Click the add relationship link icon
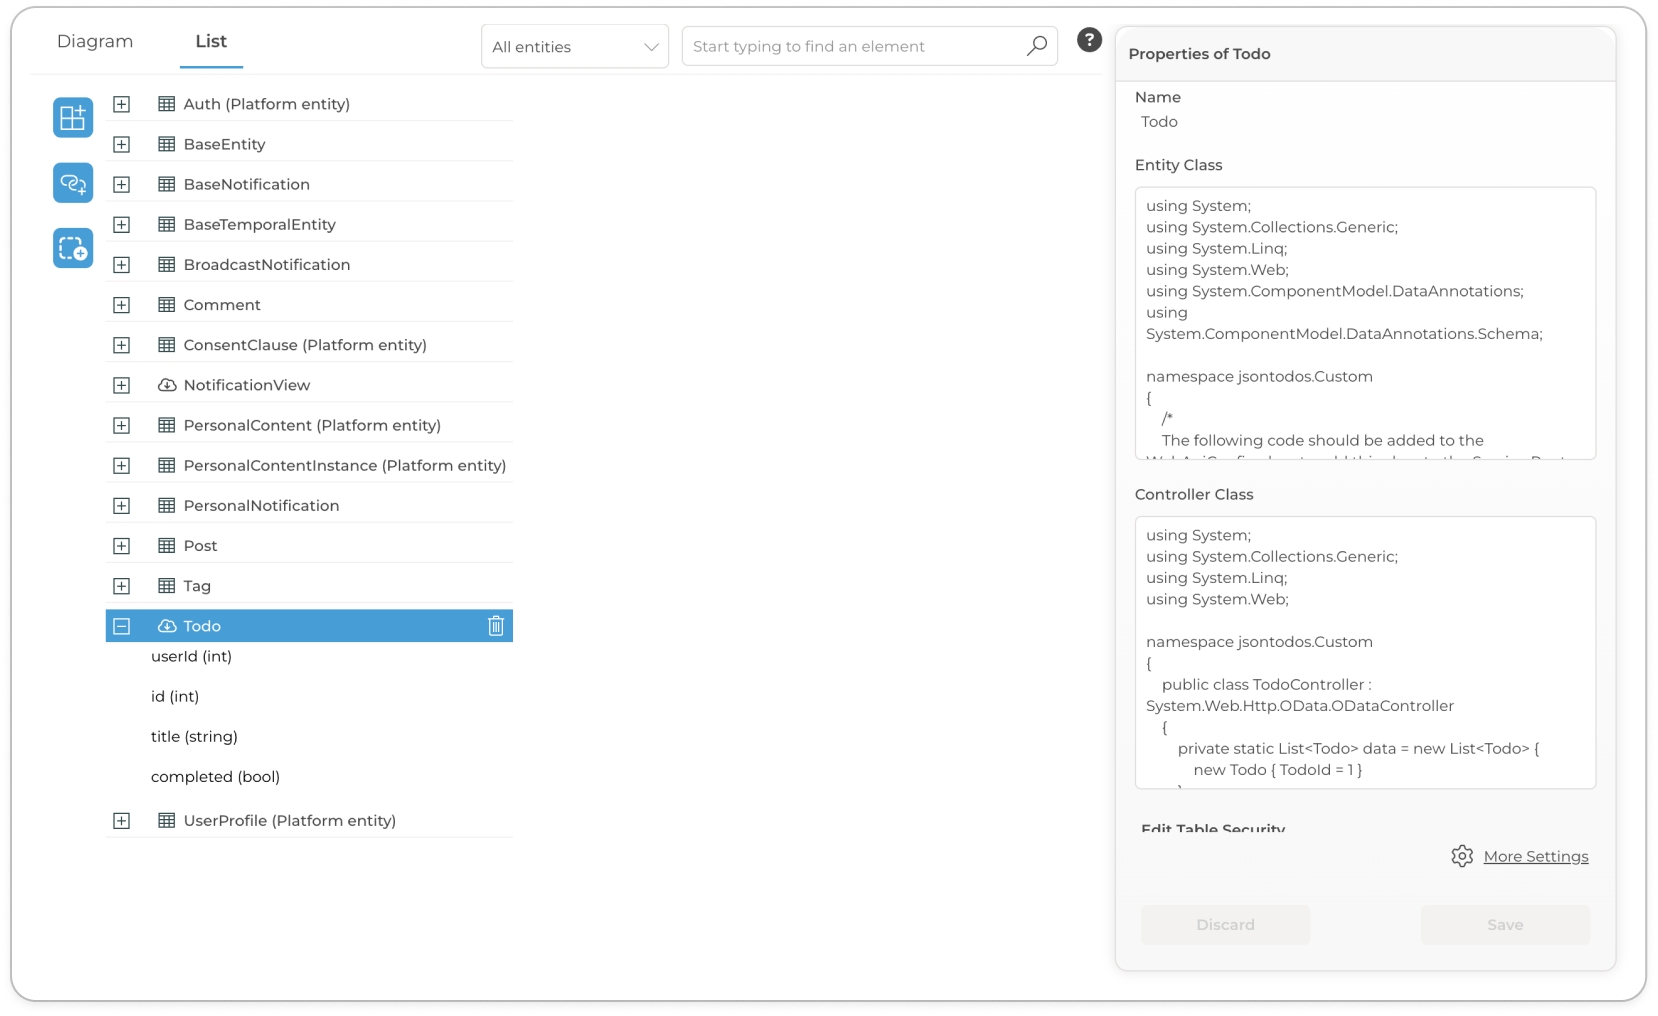Screen dimensions: 1658x1016 click(x=73, y=183)
